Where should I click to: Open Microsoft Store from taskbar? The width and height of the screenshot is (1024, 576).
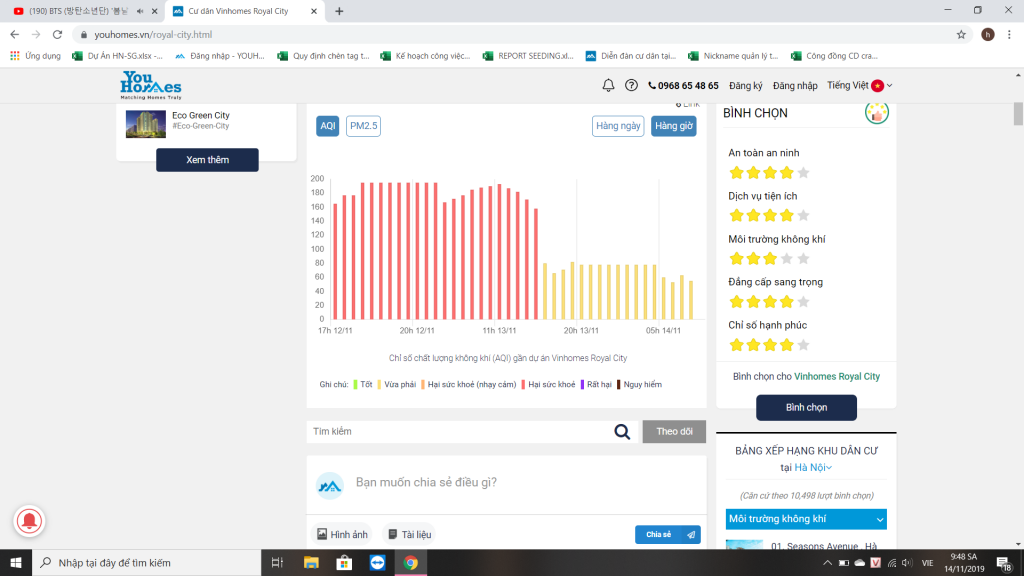pyautogui.click(x=344, y=562)
